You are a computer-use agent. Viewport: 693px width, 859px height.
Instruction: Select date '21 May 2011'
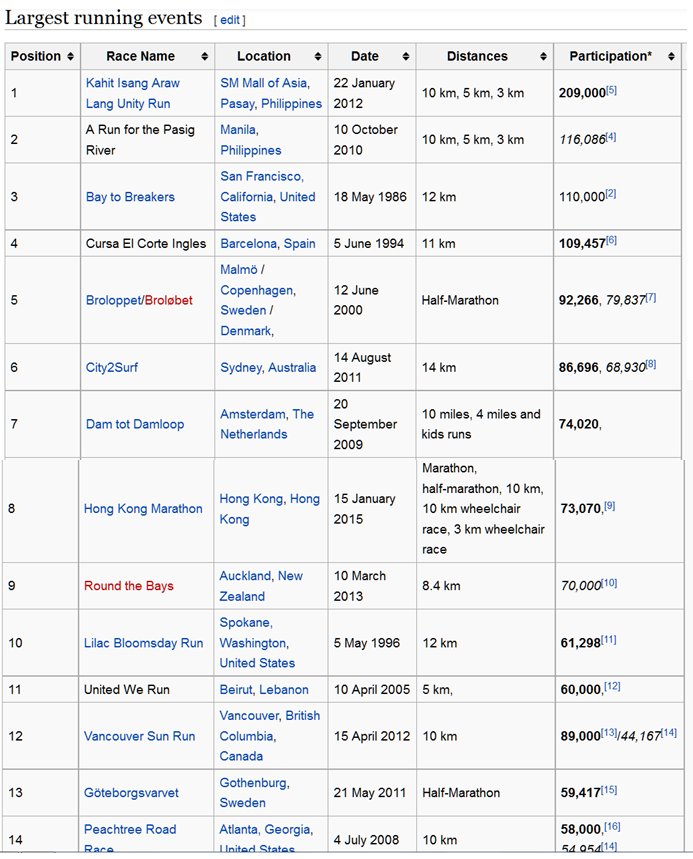click(370, 793)
